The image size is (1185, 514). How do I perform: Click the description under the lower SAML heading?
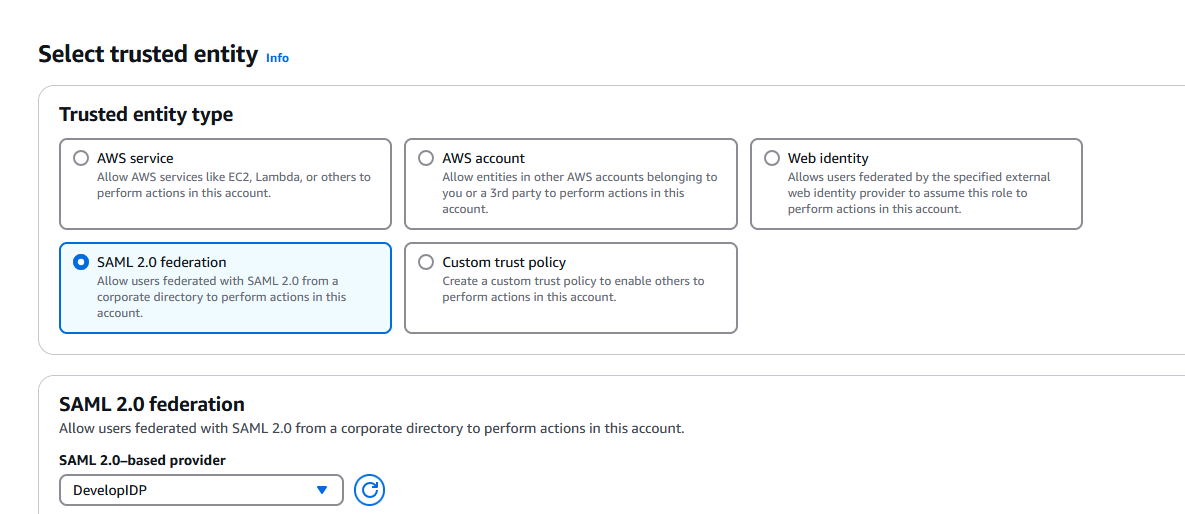click(x=371, y=428)
